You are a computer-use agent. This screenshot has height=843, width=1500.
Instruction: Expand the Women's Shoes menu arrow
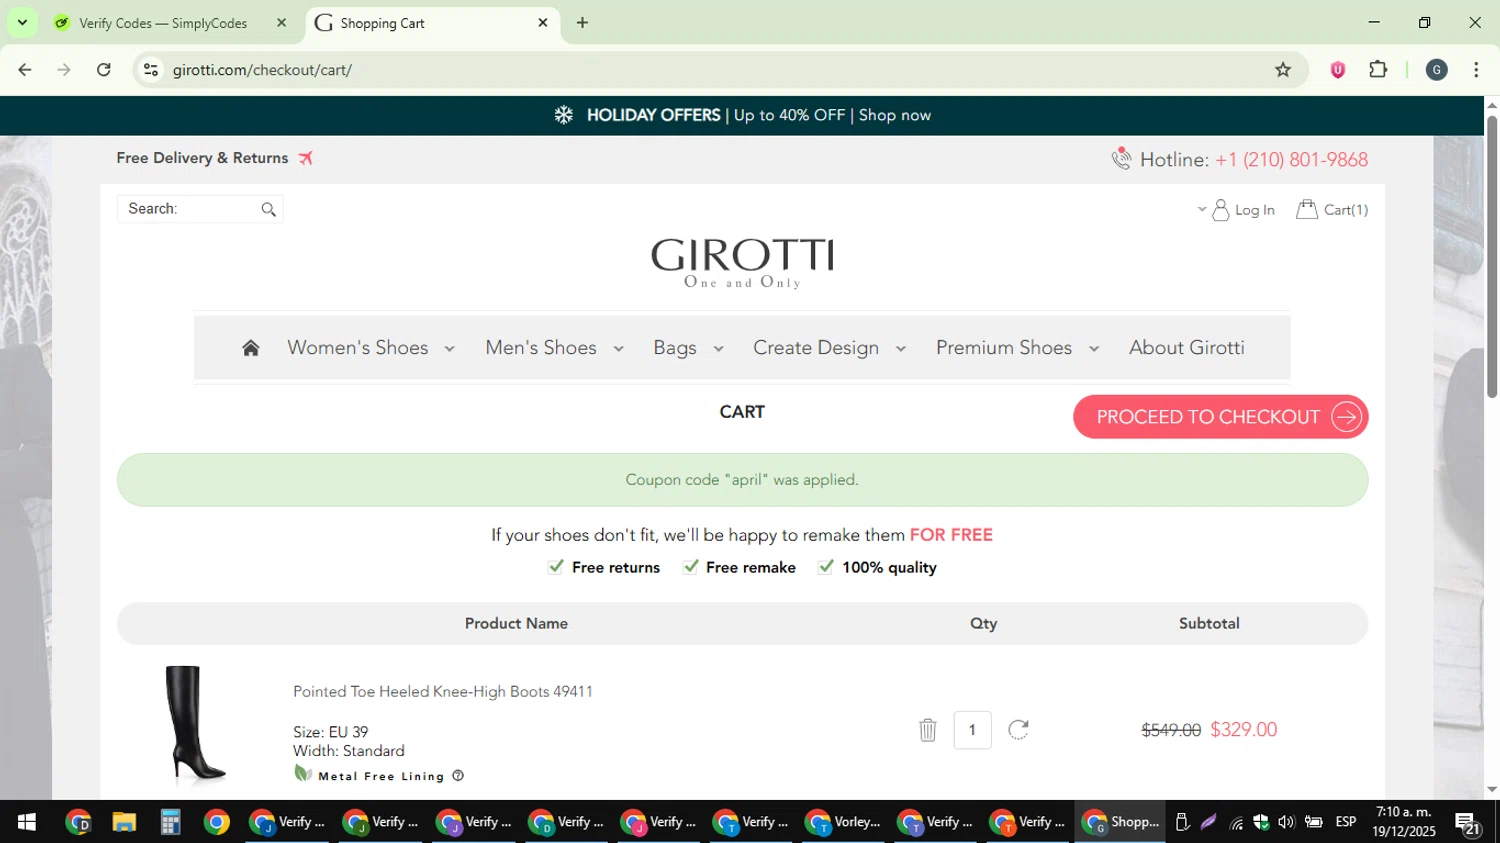tap(449, 349)
